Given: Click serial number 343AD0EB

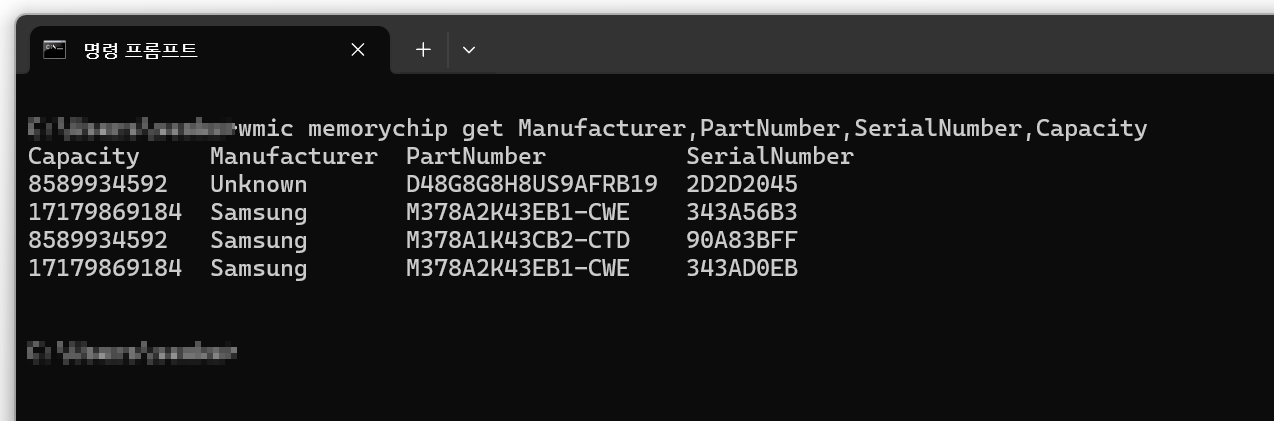Looking at the screenshot, I should (x=742, y=269).
